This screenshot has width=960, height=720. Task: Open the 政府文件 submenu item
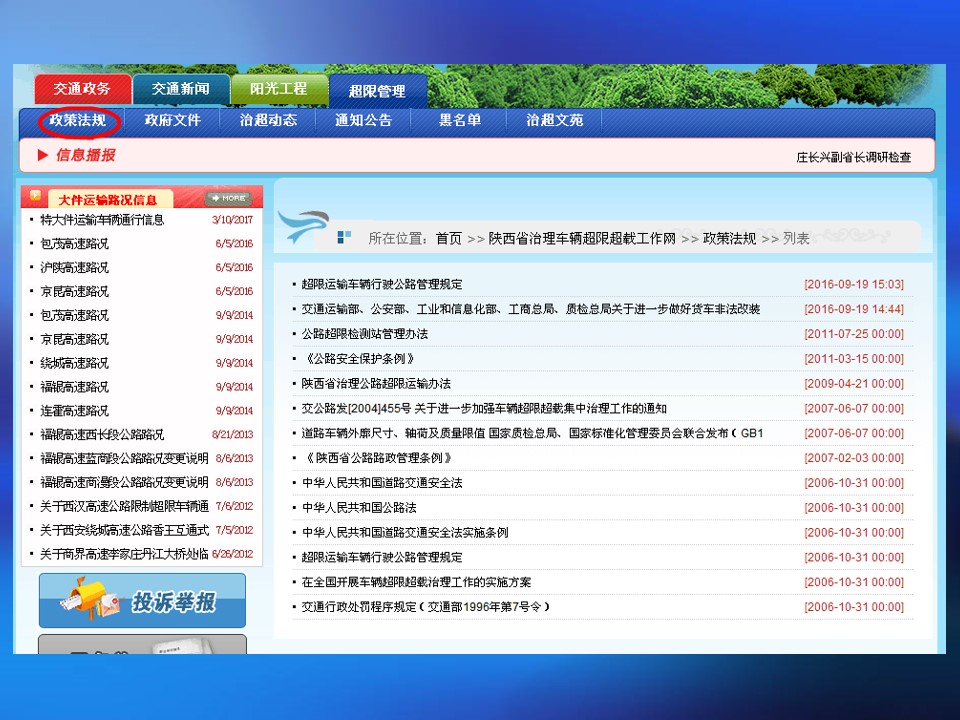point(173,120)
